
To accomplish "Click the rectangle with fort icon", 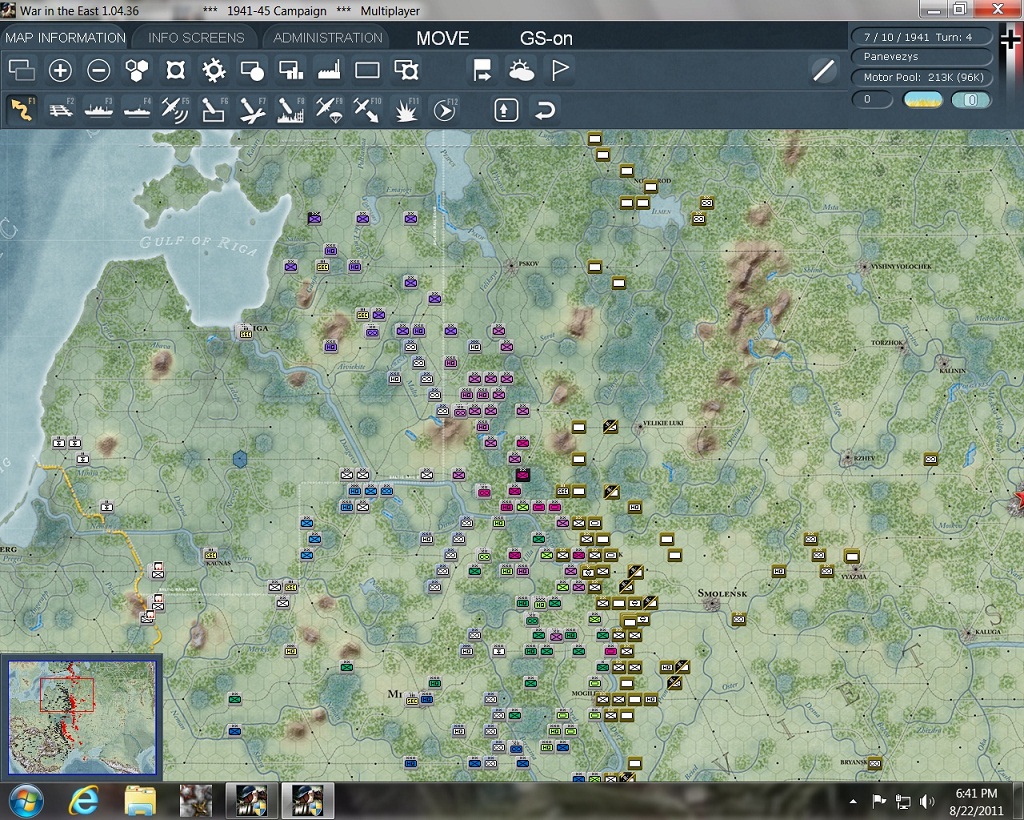I will tap(406, 70).
